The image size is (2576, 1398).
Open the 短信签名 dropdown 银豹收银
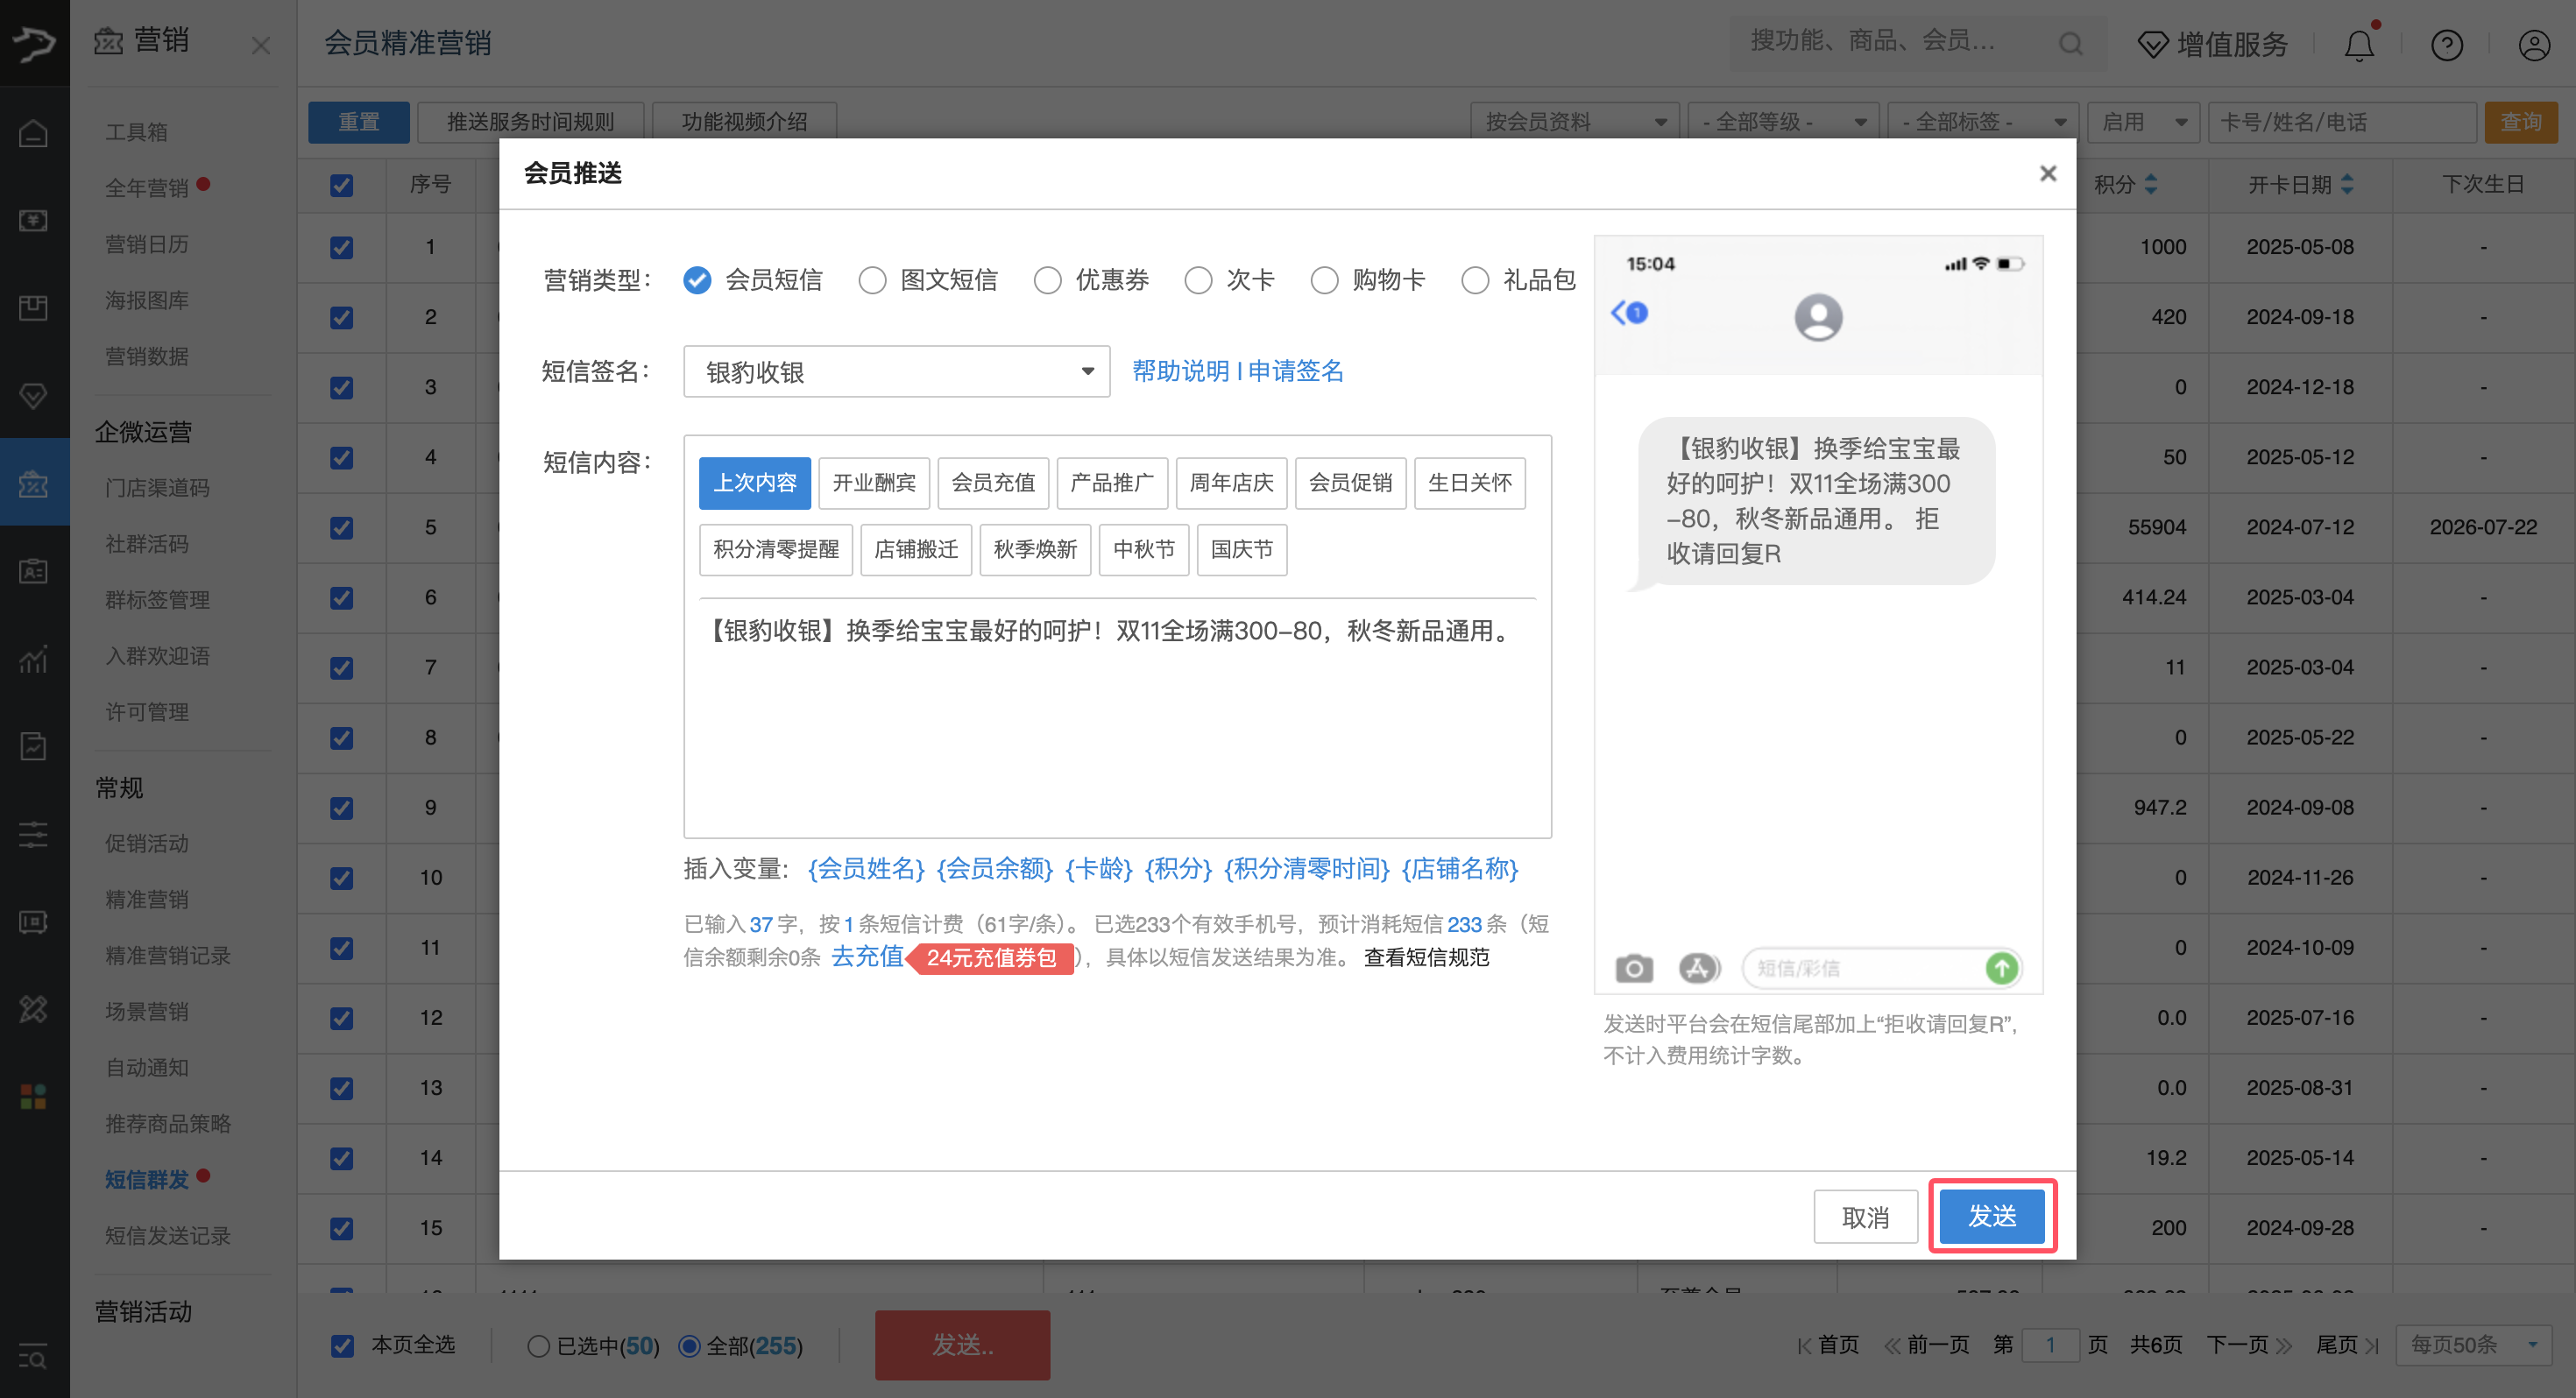tap(896, 372)
